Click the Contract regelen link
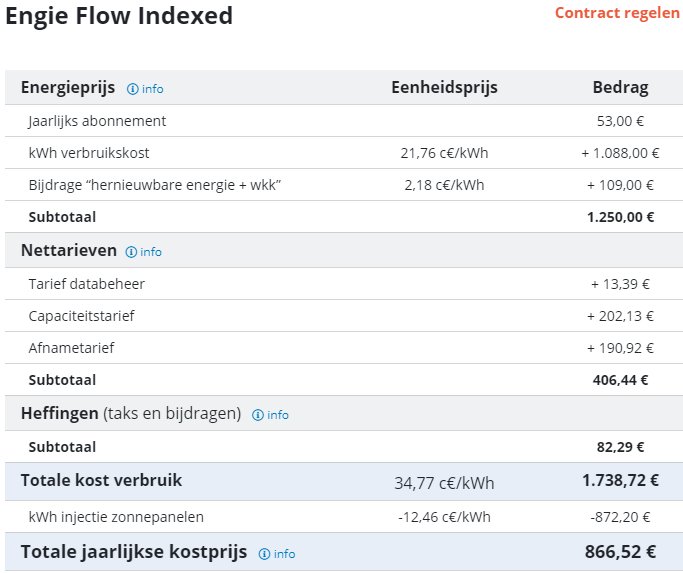The height and width of the screenshot is (573, 683). [617, 13]
